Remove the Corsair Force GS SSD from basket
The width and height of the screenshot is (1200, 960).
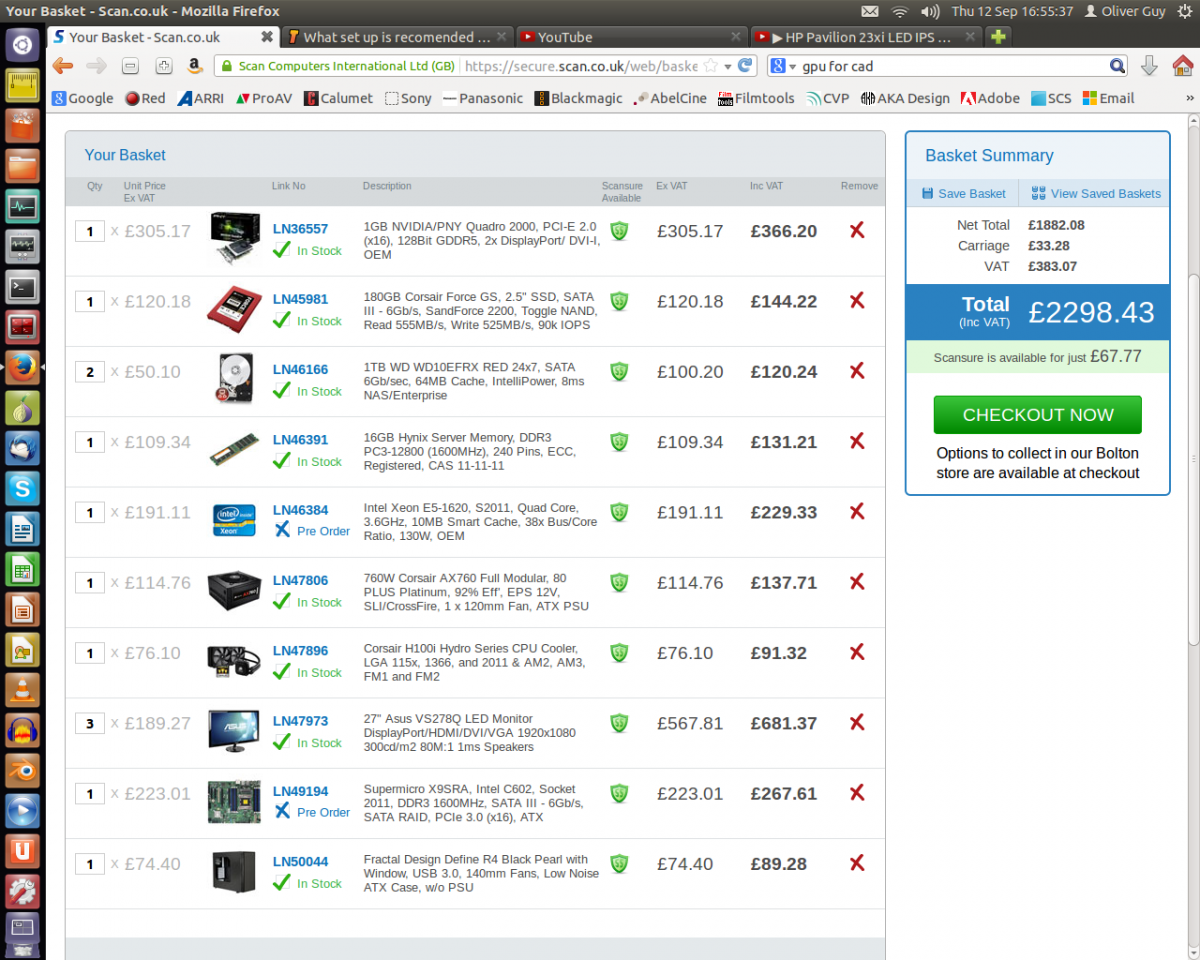point(857,301)
